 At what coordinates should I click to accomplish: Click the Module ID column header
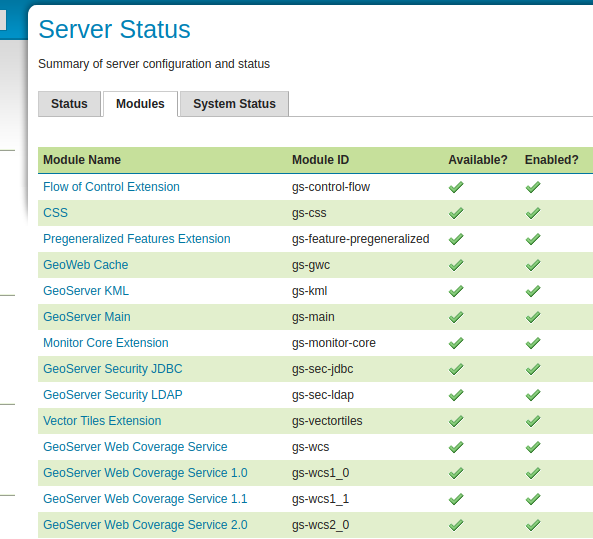click(x=320, y=160)
